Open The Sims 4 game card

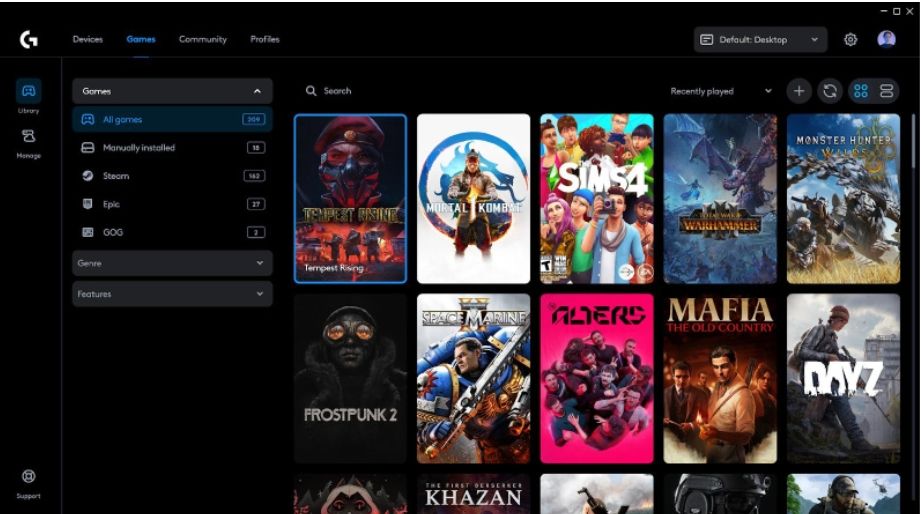pos(597,199)
